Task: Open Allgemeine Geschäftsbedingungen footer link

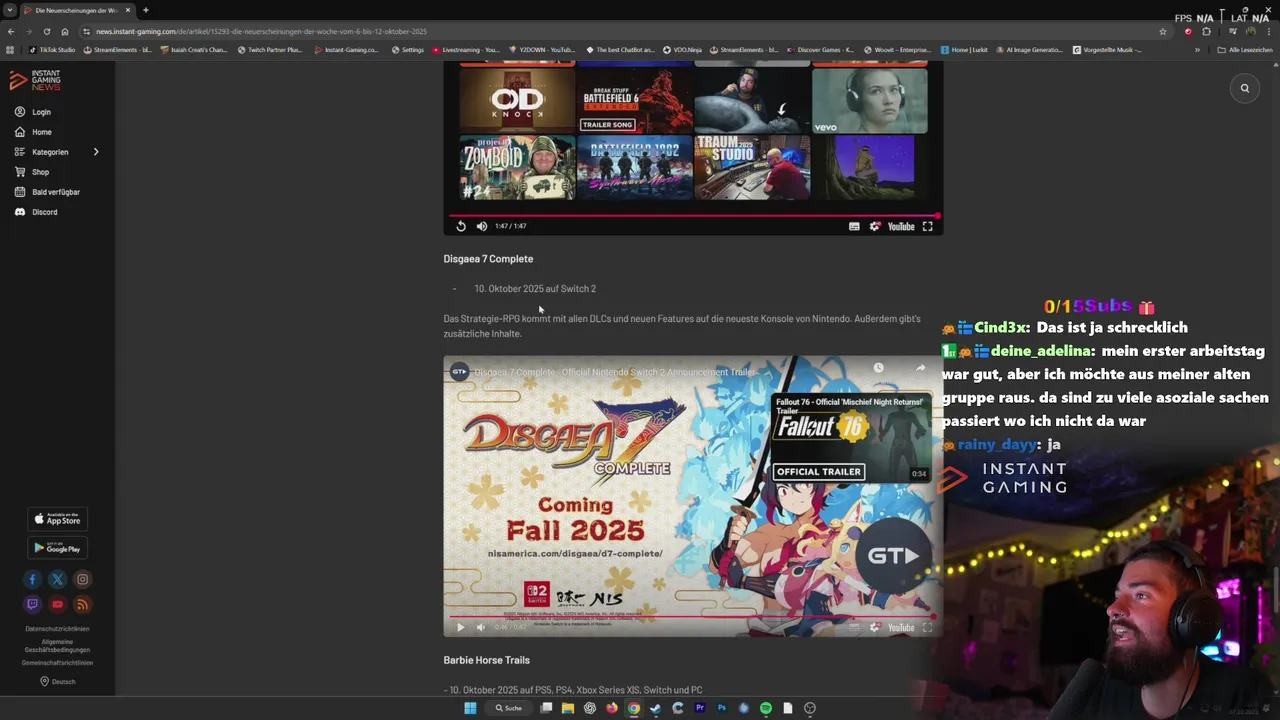Action: click(57, 645)
